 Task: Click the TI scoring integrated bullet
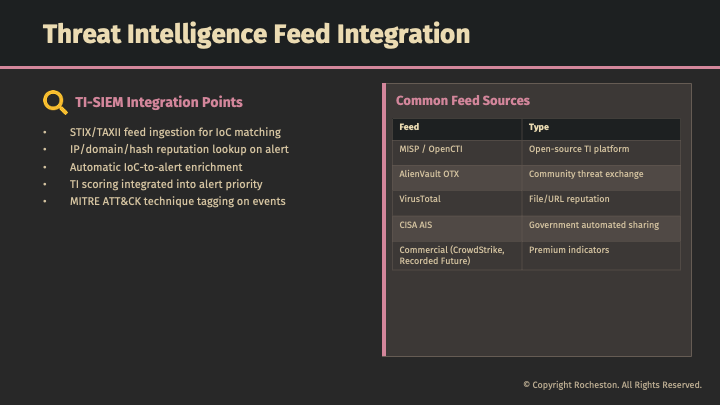click(166, 184)
